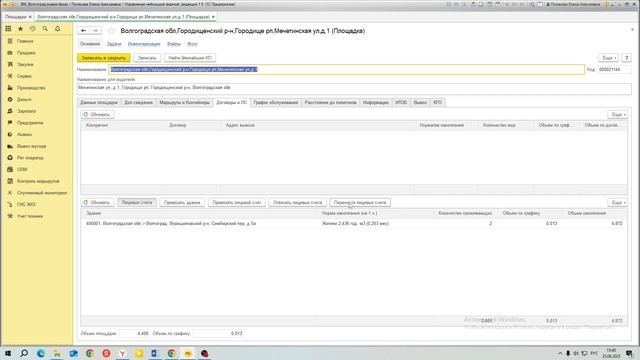Open Microsoft Edge from the taskbar
Viewport: 640px width, 360px height.
[41, 353]
